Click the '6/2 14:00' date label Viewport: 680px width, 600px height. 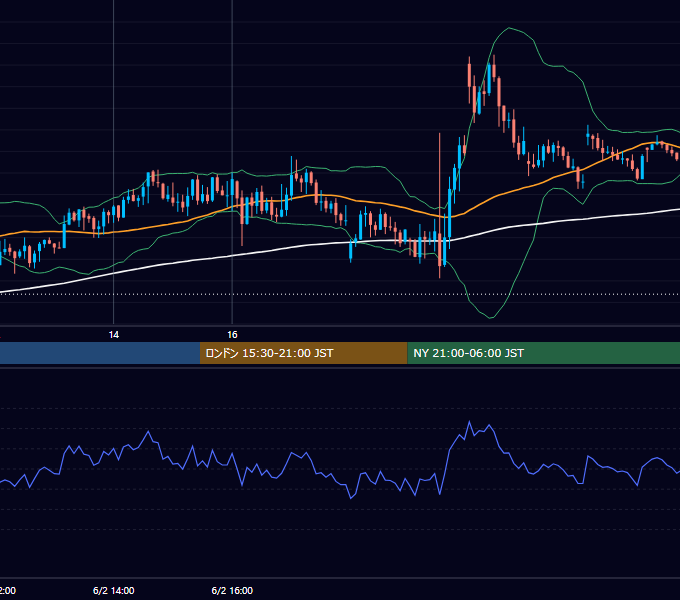click(114, 590)
